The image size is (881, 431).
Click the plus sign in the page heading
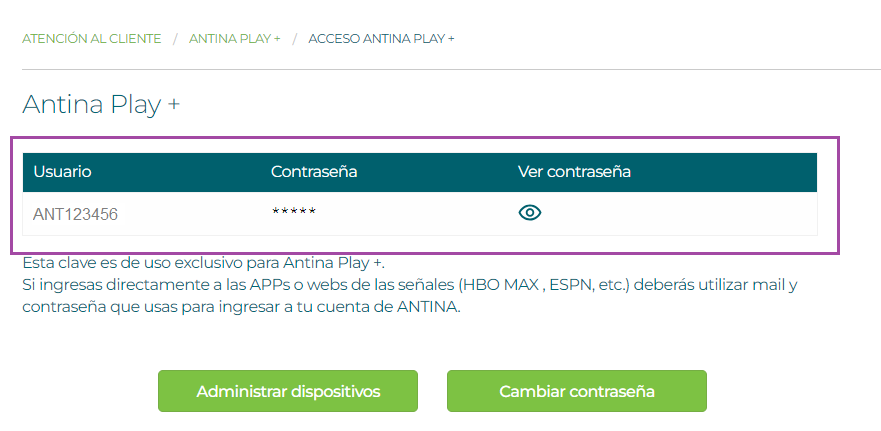tap(174, 104)
